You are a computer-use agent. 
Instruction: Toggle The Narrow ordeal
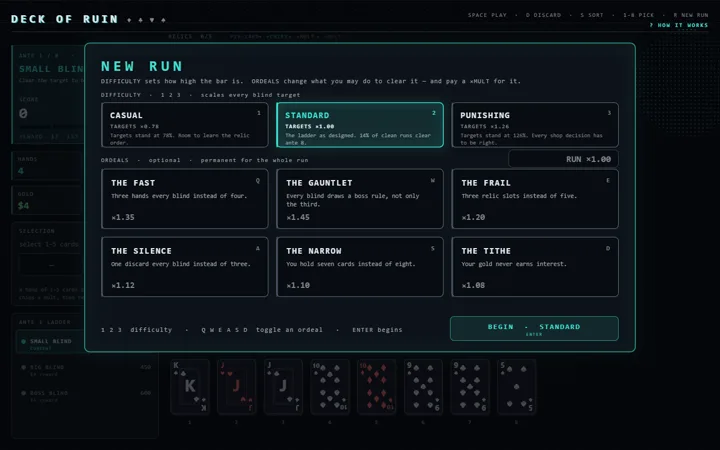click(360, 267)
